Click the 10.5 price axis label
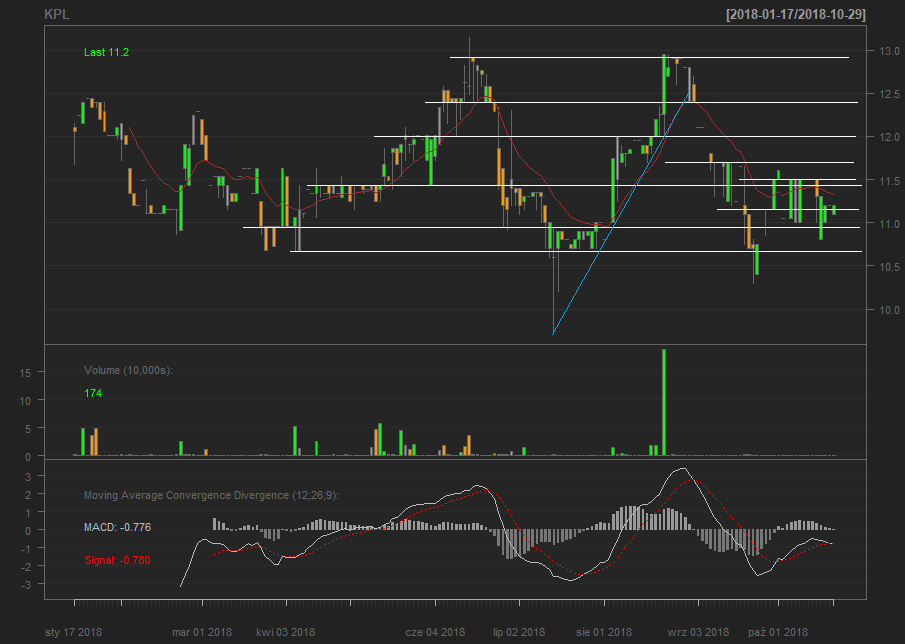This screenshot has height=644, width=905. coord(889,267)
